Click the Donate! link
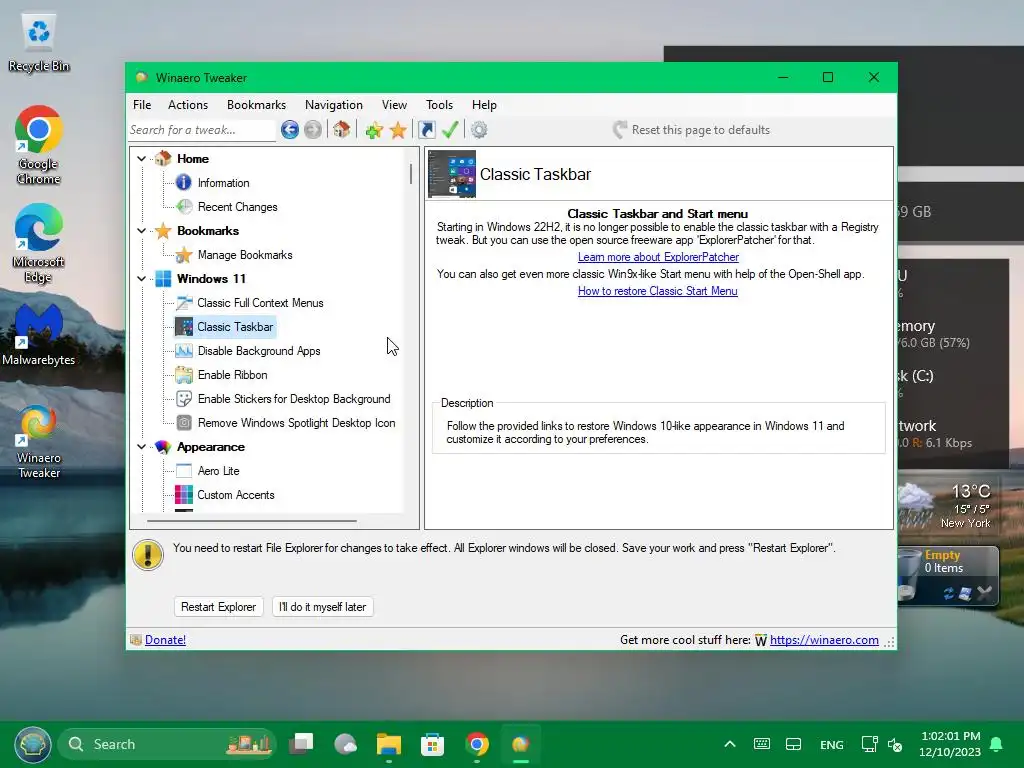 165,640
